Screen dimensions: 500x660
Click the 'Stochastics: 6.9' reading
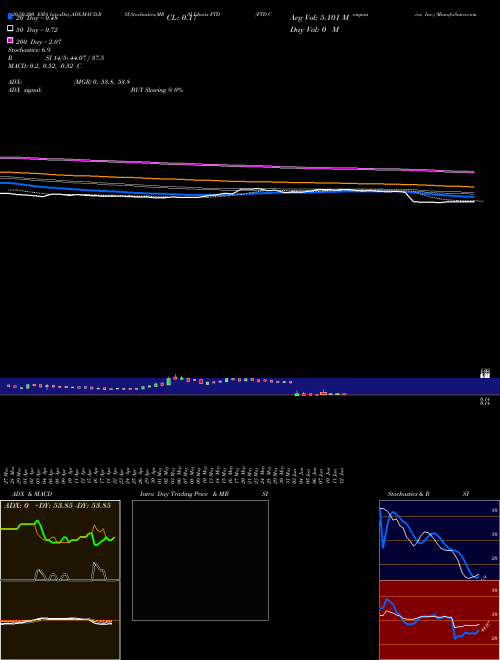point(29,50)
